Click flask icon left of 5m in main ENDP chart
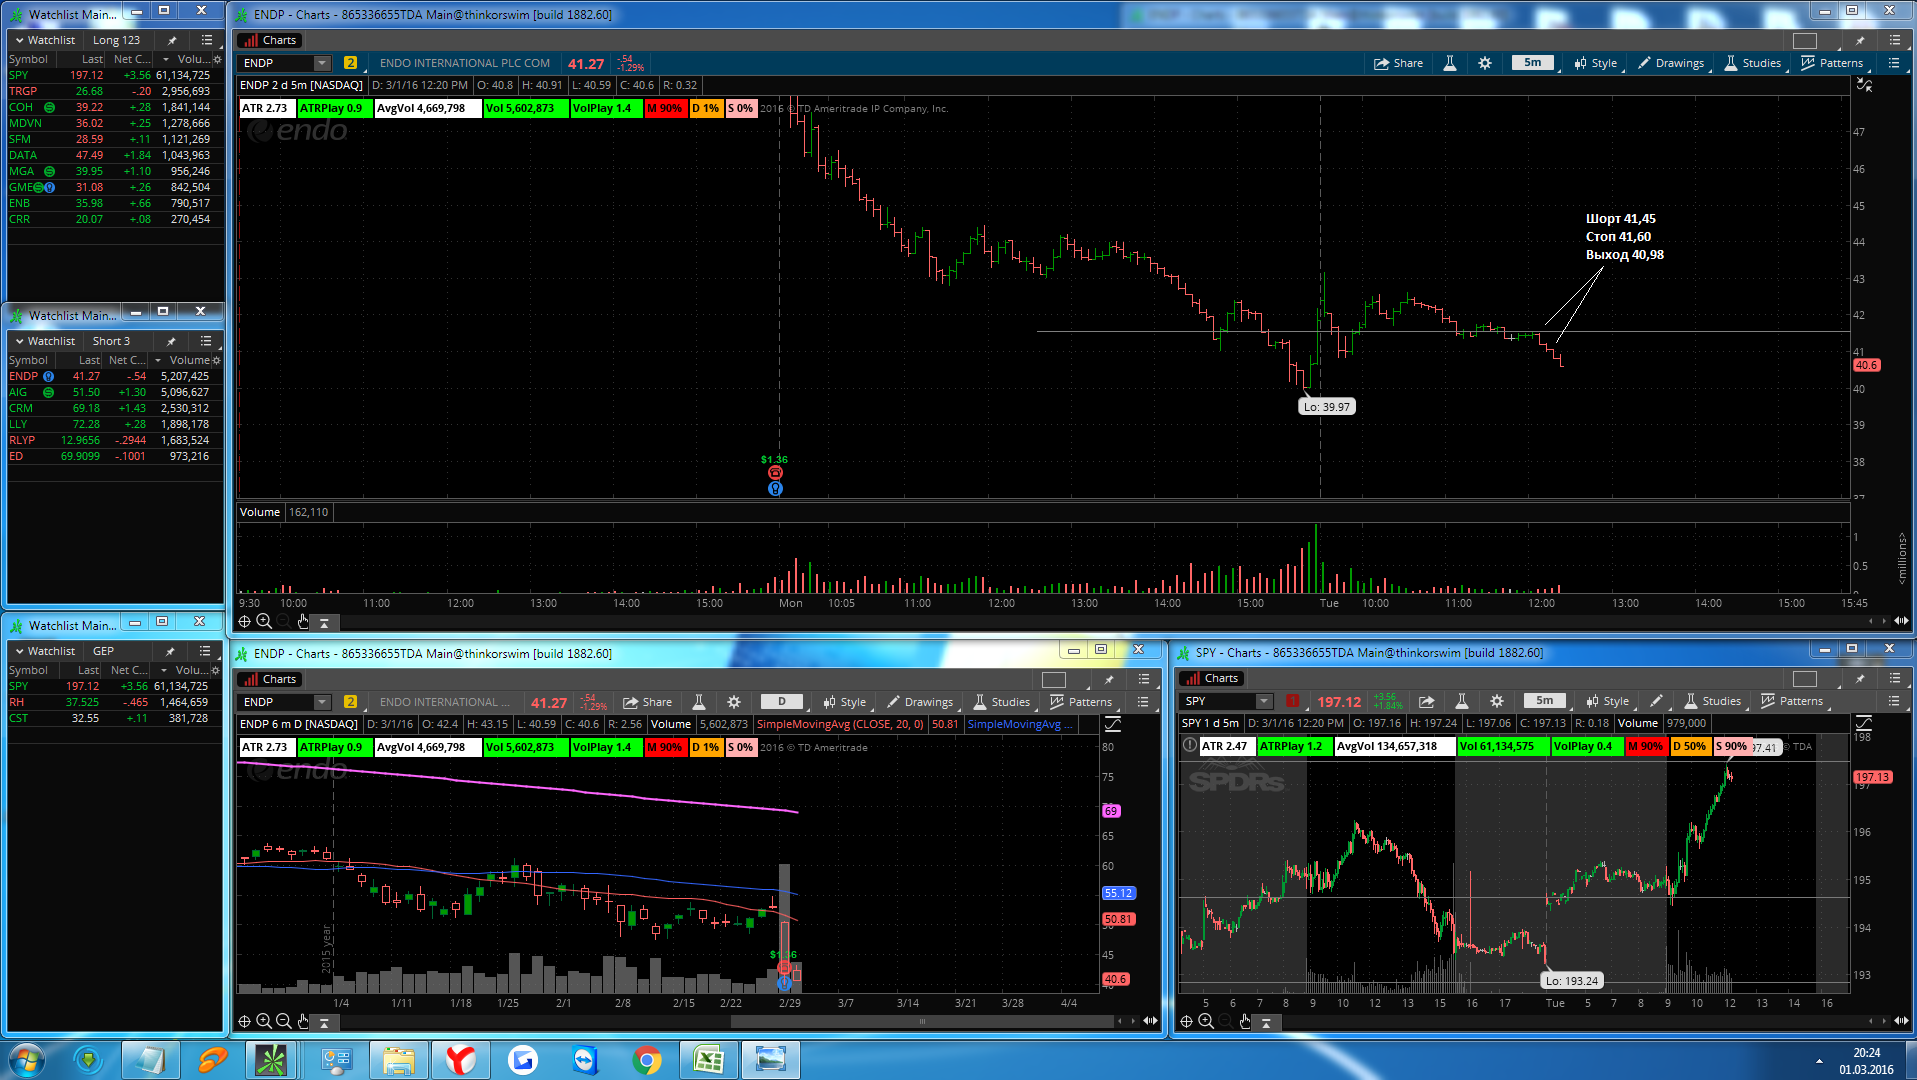Image resolution: width=1917 pixels, height=1080 pixels. [1449, 63]
